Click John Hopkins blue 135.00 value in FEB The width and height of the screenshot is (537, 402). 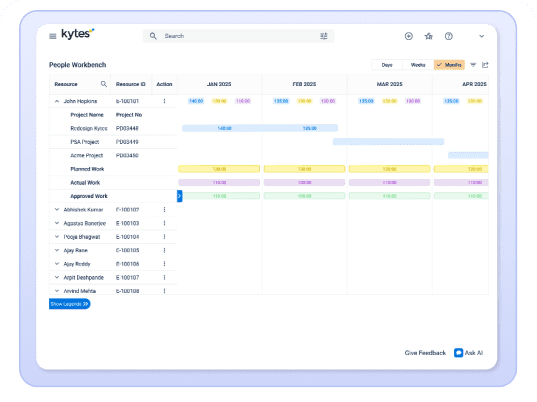point(281,101)
